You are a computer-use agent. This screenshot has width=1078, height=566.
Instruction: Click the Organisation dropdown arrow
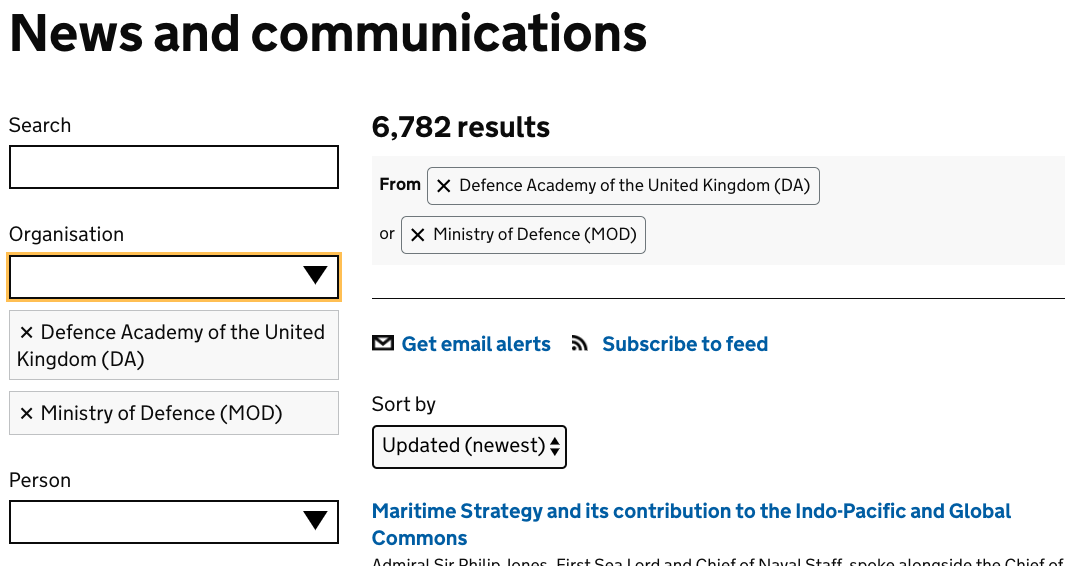click(315, 276)
